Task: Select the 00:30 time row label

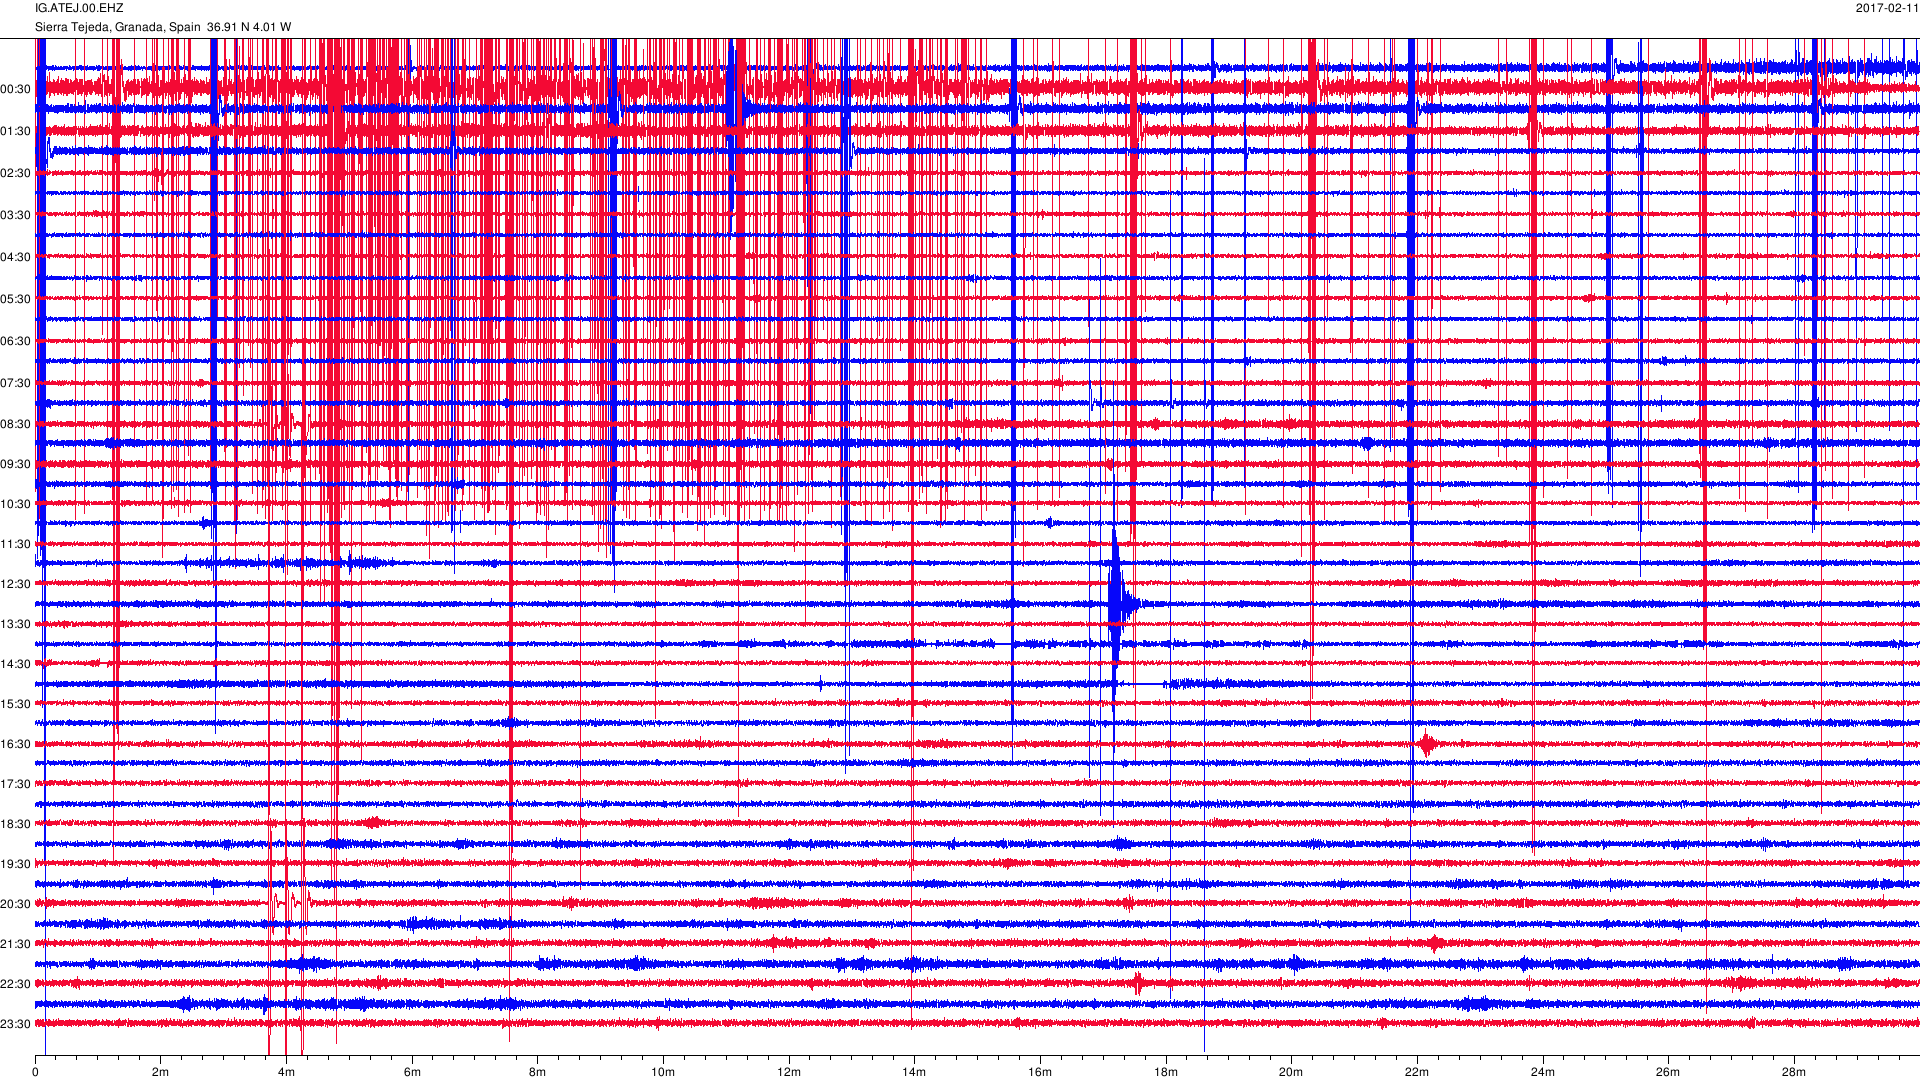Action: click(16, 89)
